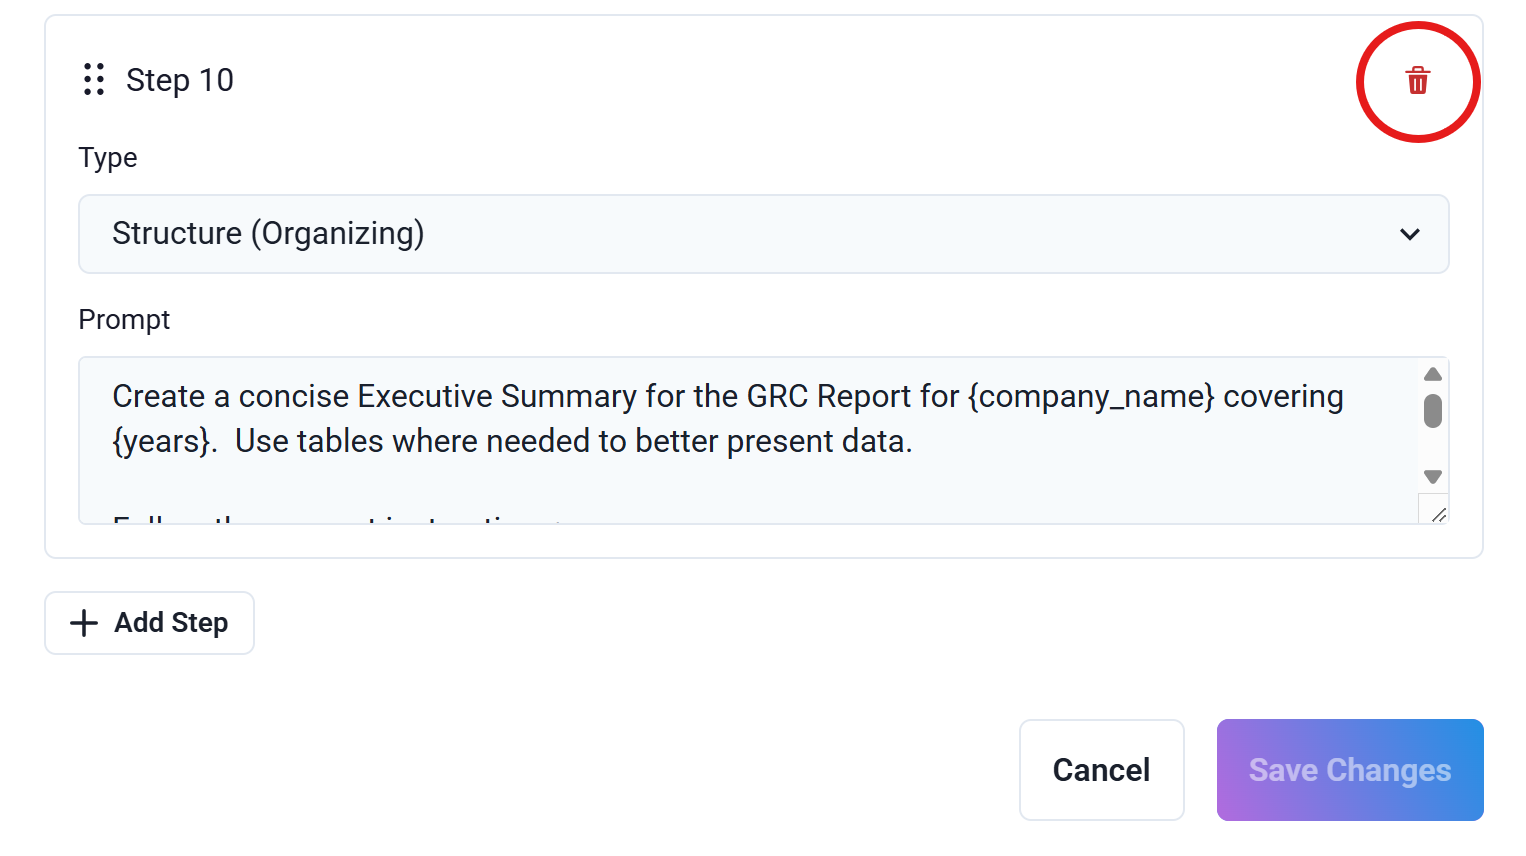Place cursor on {company_name} placeholder in prompt
1526x856 pixels.
tap(1091, 397)
